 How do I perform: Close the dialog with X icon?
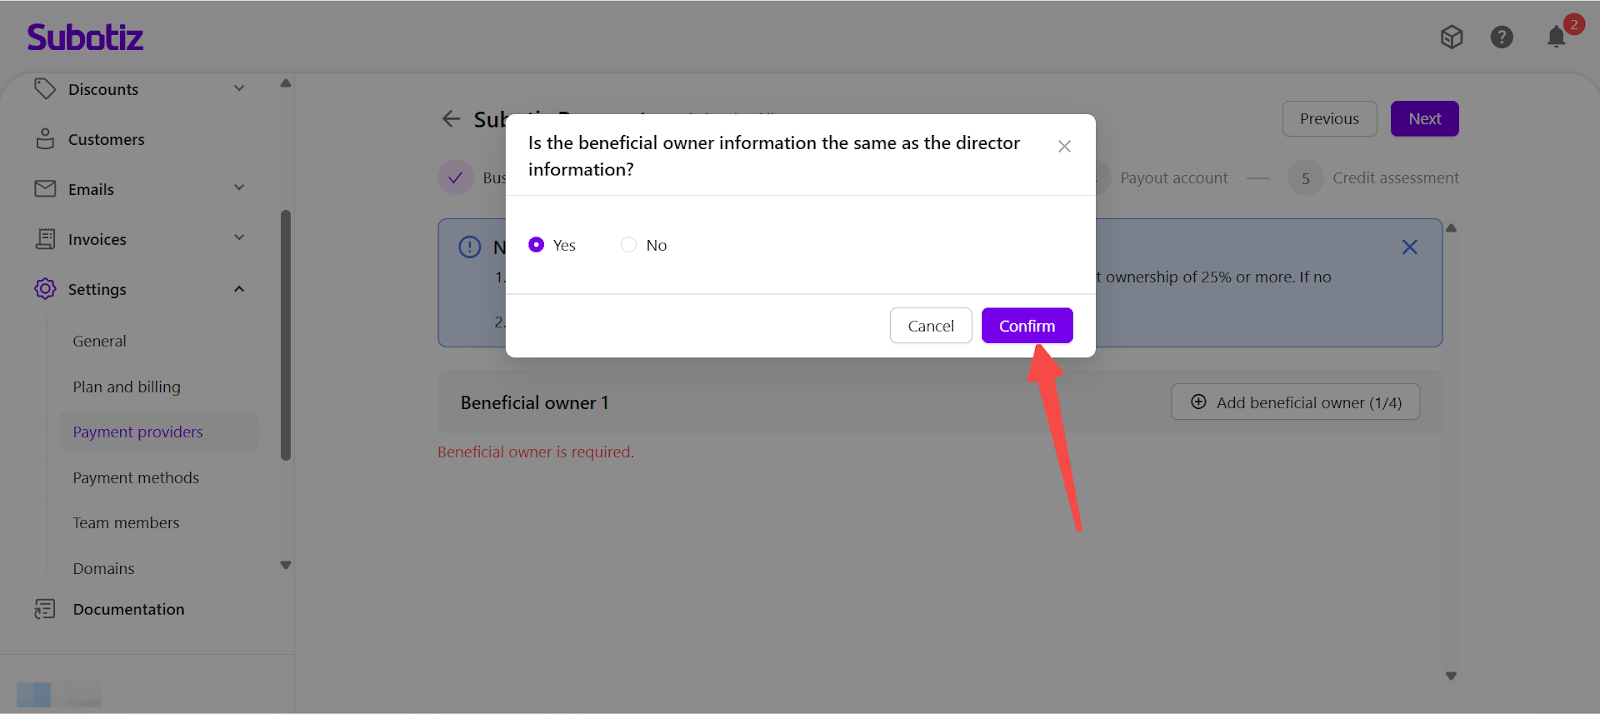(x=1064, y=147)
